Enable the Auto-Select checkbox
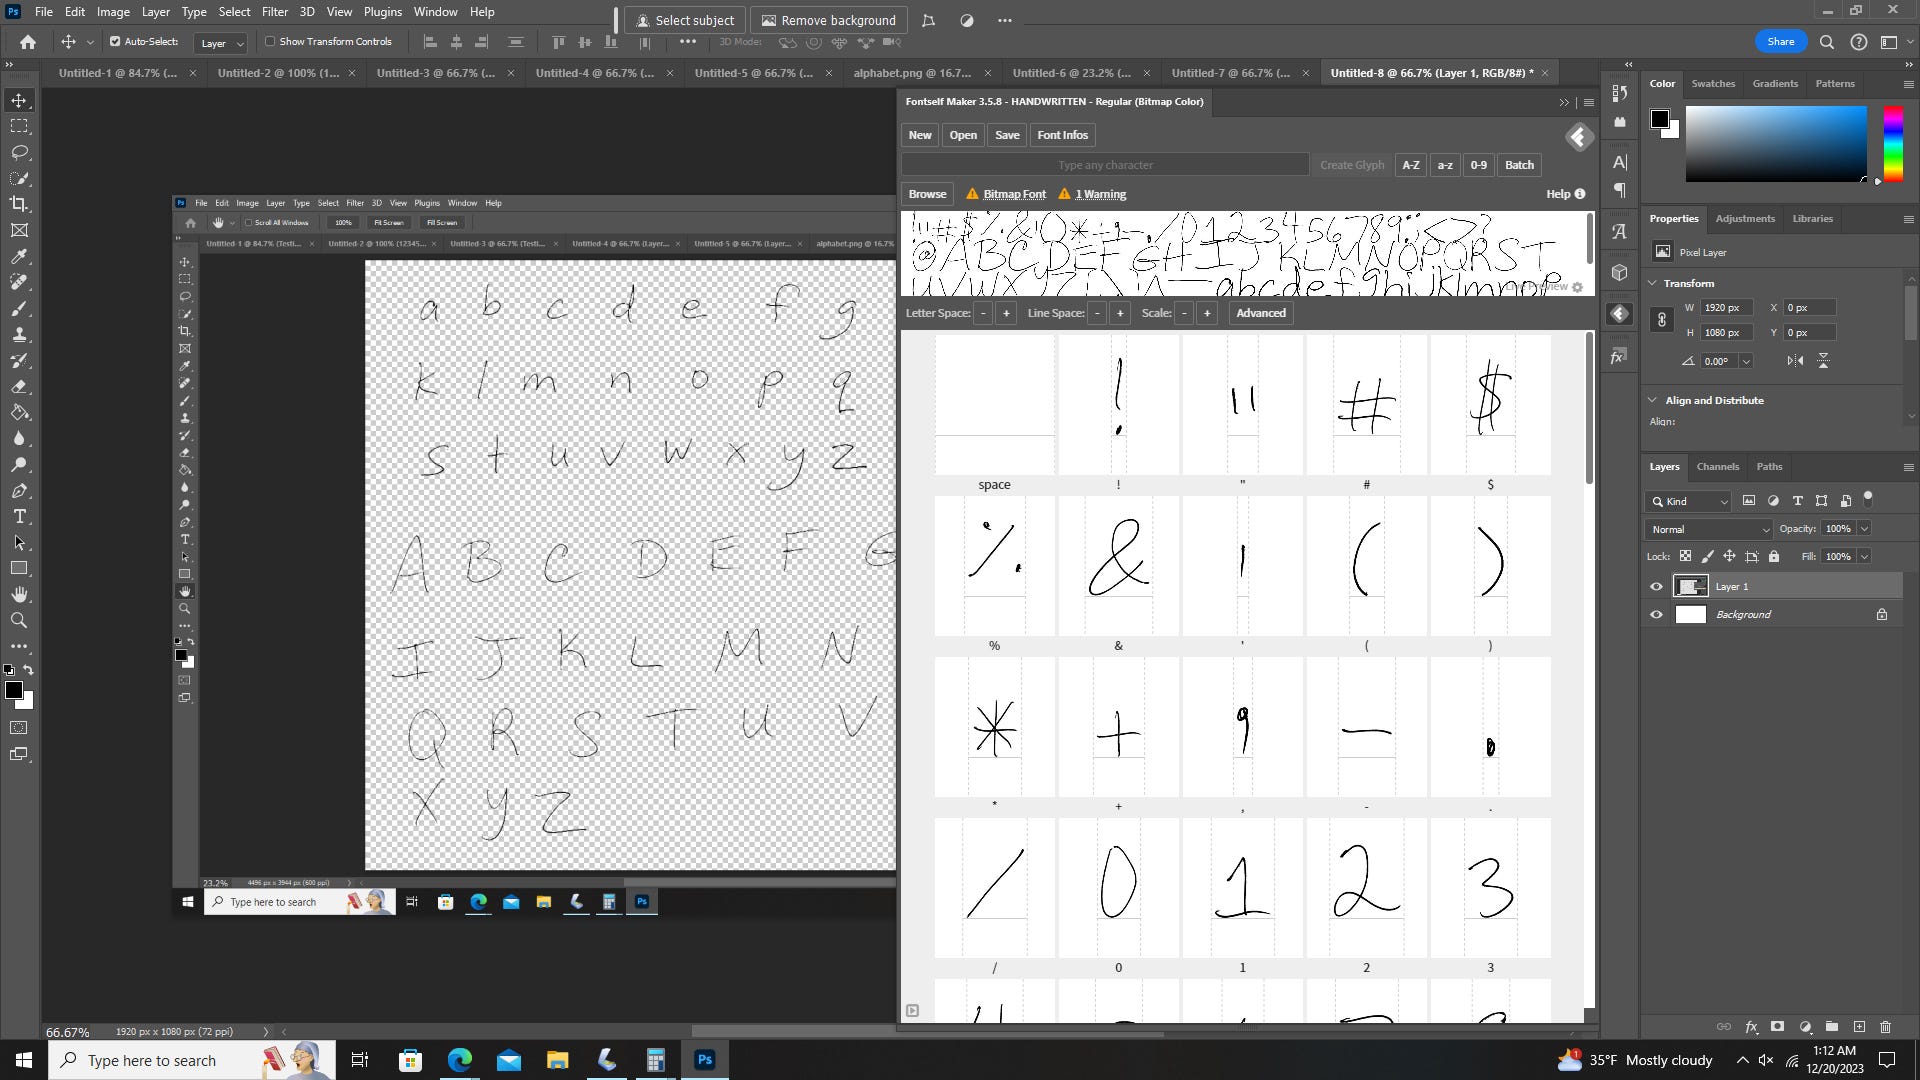1920x1080 pixels. coord(113,41)
